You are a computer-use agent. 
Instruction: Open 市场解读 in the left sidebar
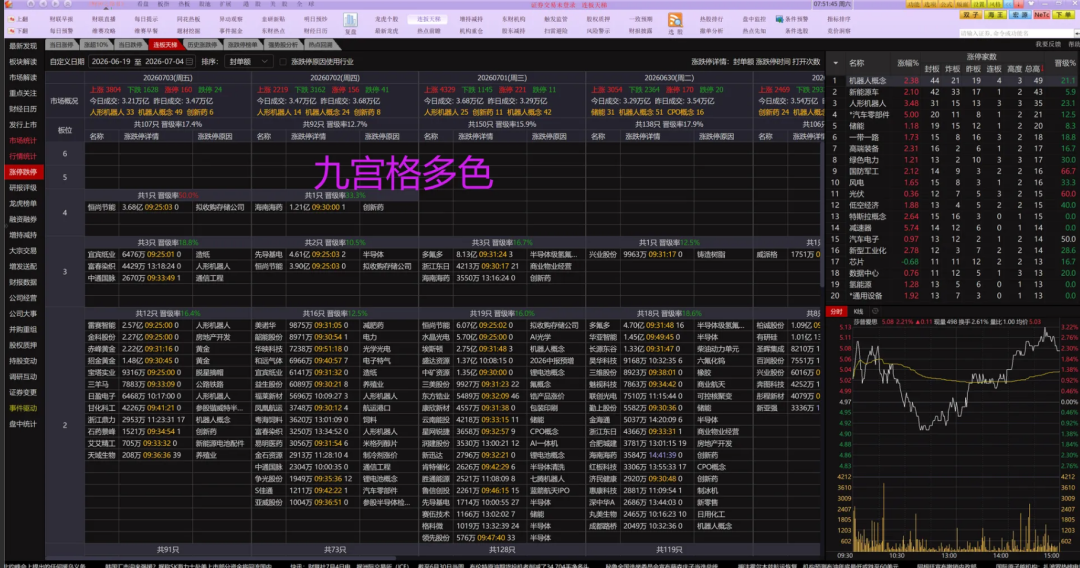[x=23, y=78]
